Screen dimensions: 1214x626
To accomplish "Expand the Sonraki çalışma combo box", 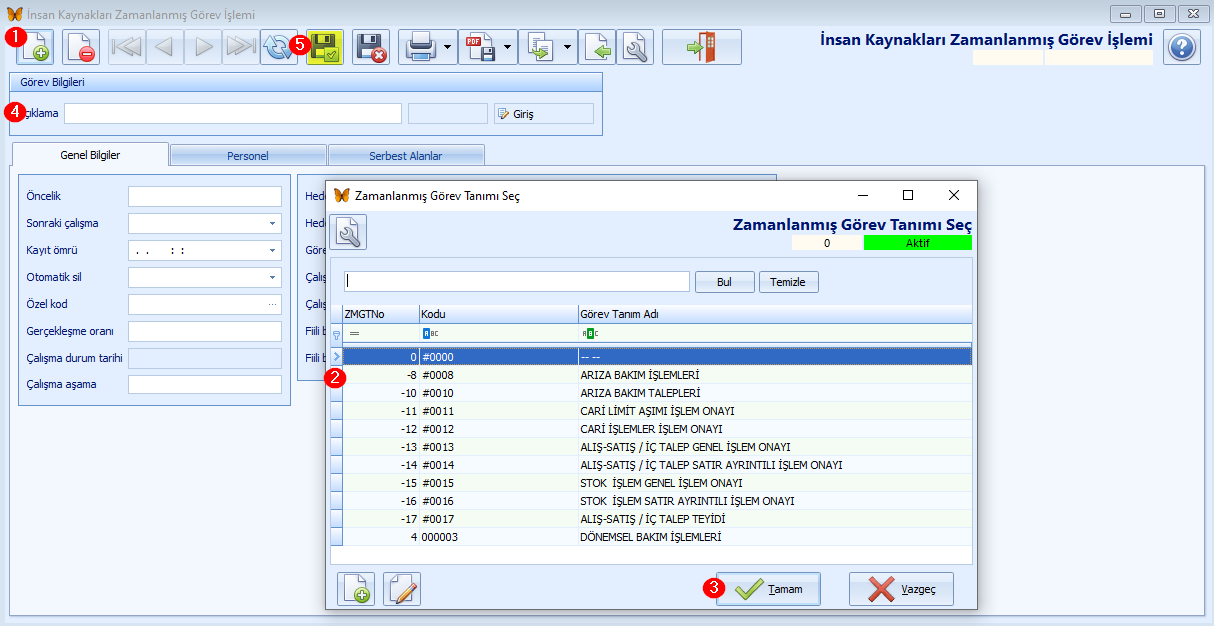I will tap(272, 224).
